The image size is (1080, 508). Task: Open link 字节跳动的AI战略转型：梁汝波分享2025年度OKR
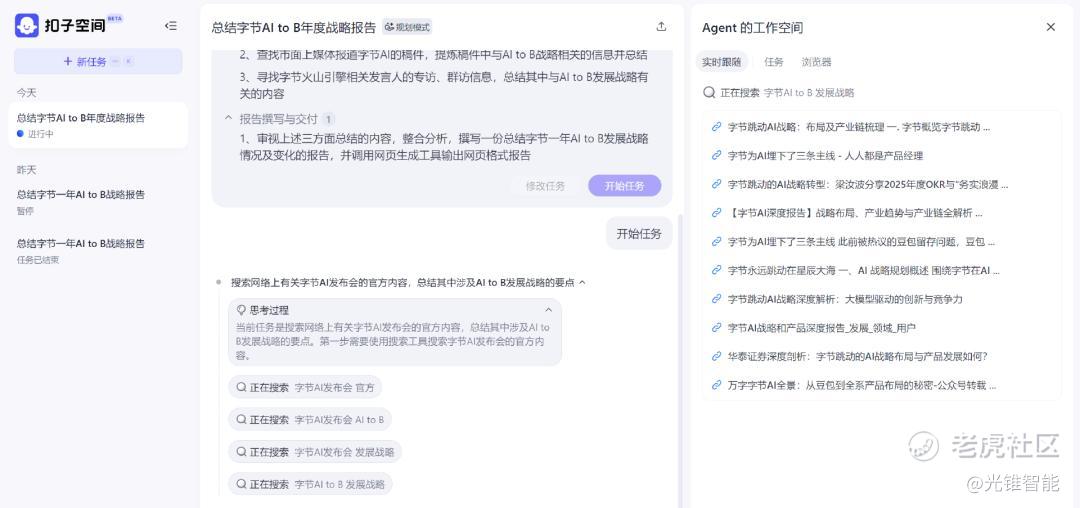(868, 184)
